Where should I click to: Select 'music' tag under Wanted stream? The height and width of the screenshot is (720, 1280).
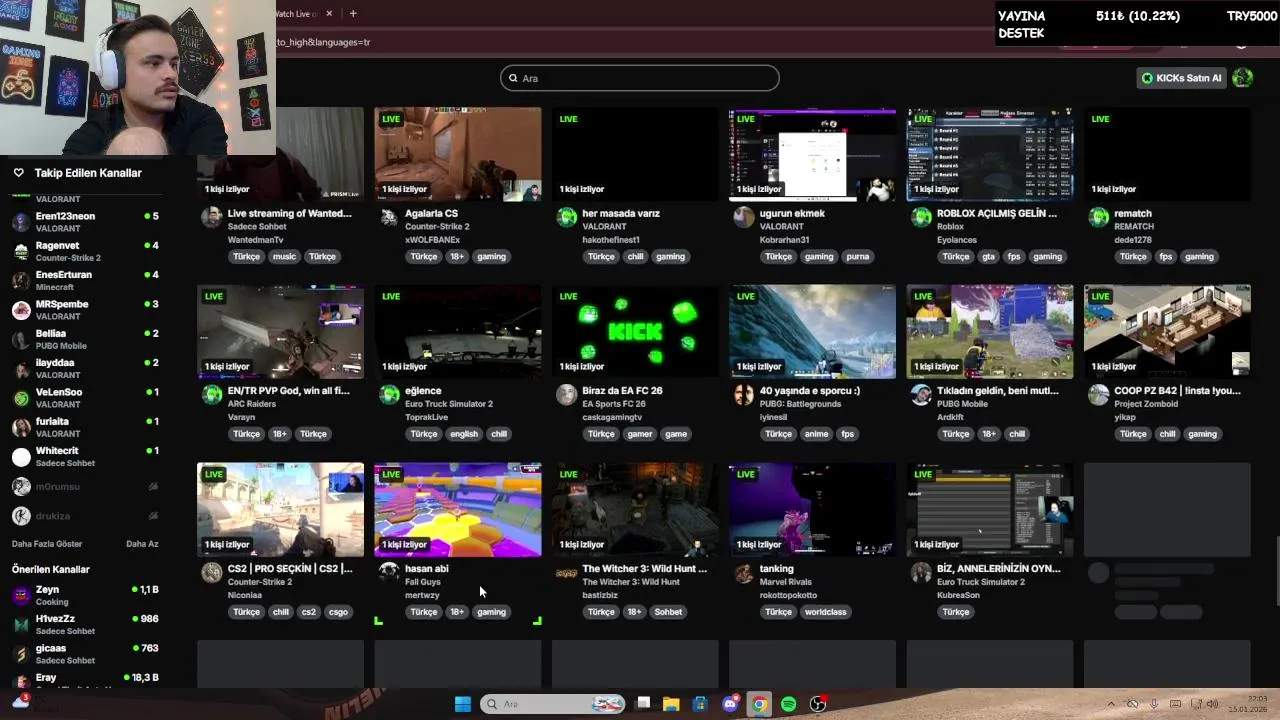pos(284,256)
